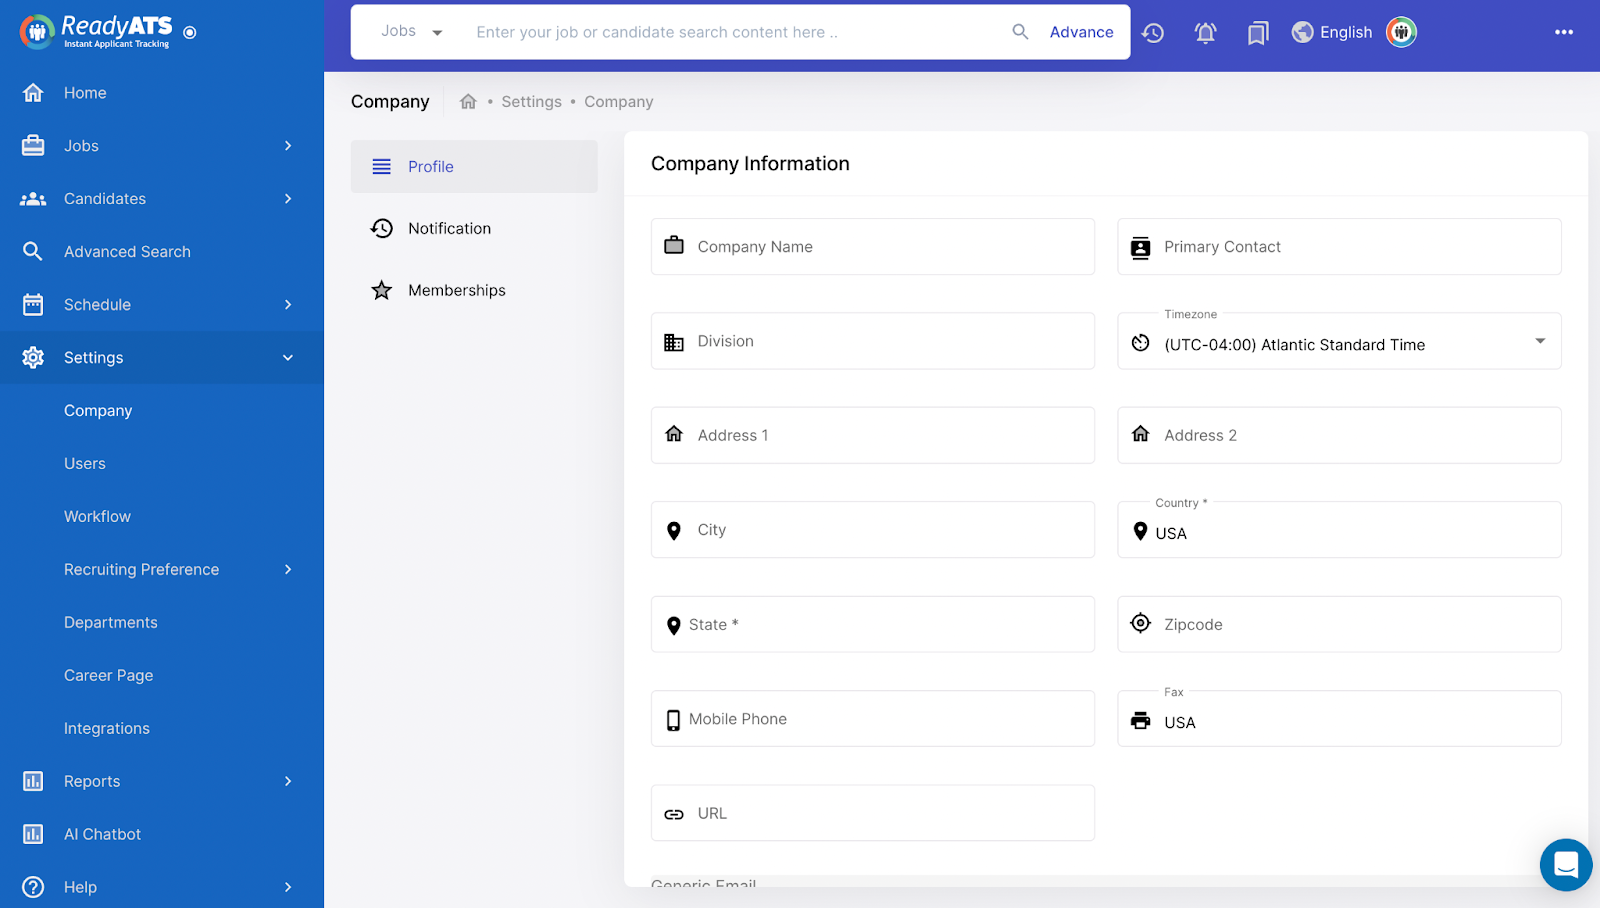Click the Company Name field
This screenshot has width=1600, height=908.
pyautogui.click(x=873, y=247)
